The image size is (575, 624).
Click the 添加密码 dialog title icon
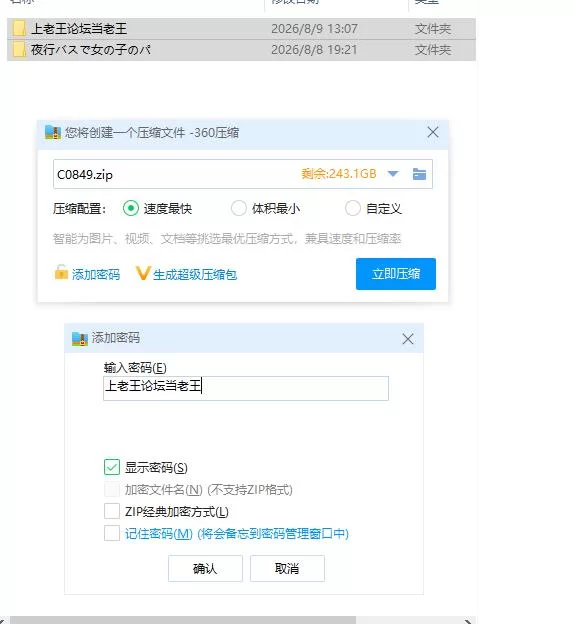pos(80,338)
